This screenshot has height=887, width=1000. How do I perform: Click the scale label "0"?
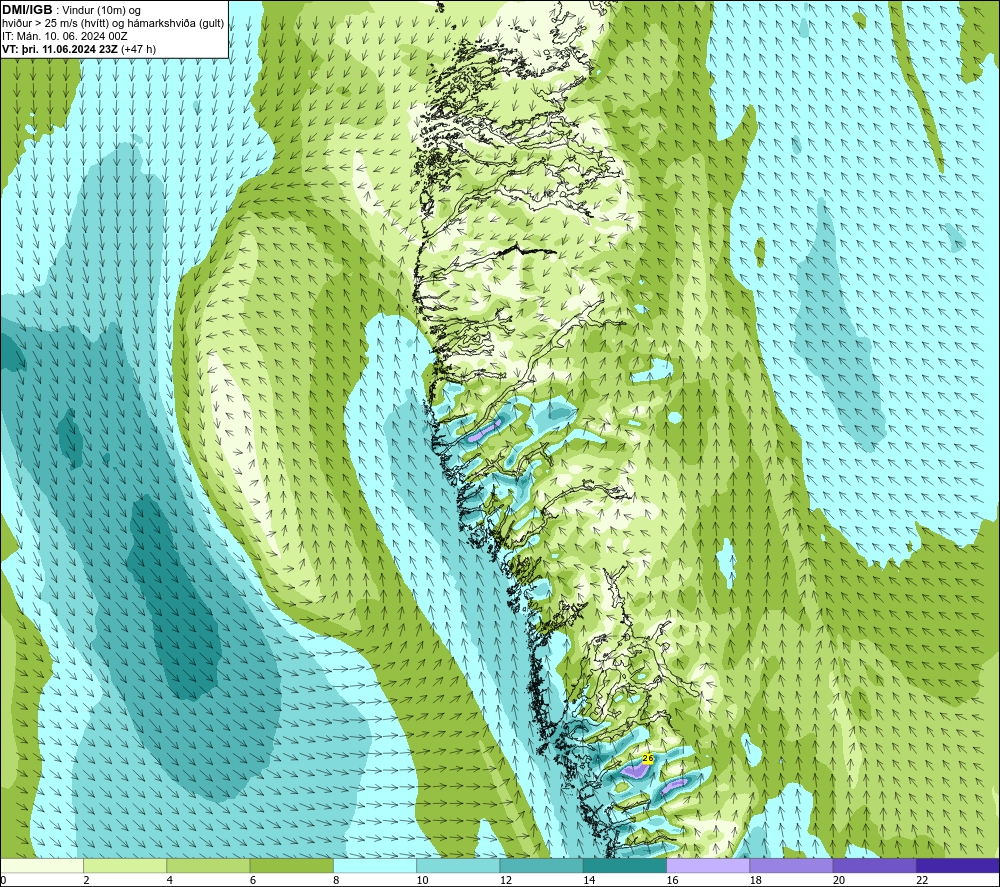coord(4,880)
